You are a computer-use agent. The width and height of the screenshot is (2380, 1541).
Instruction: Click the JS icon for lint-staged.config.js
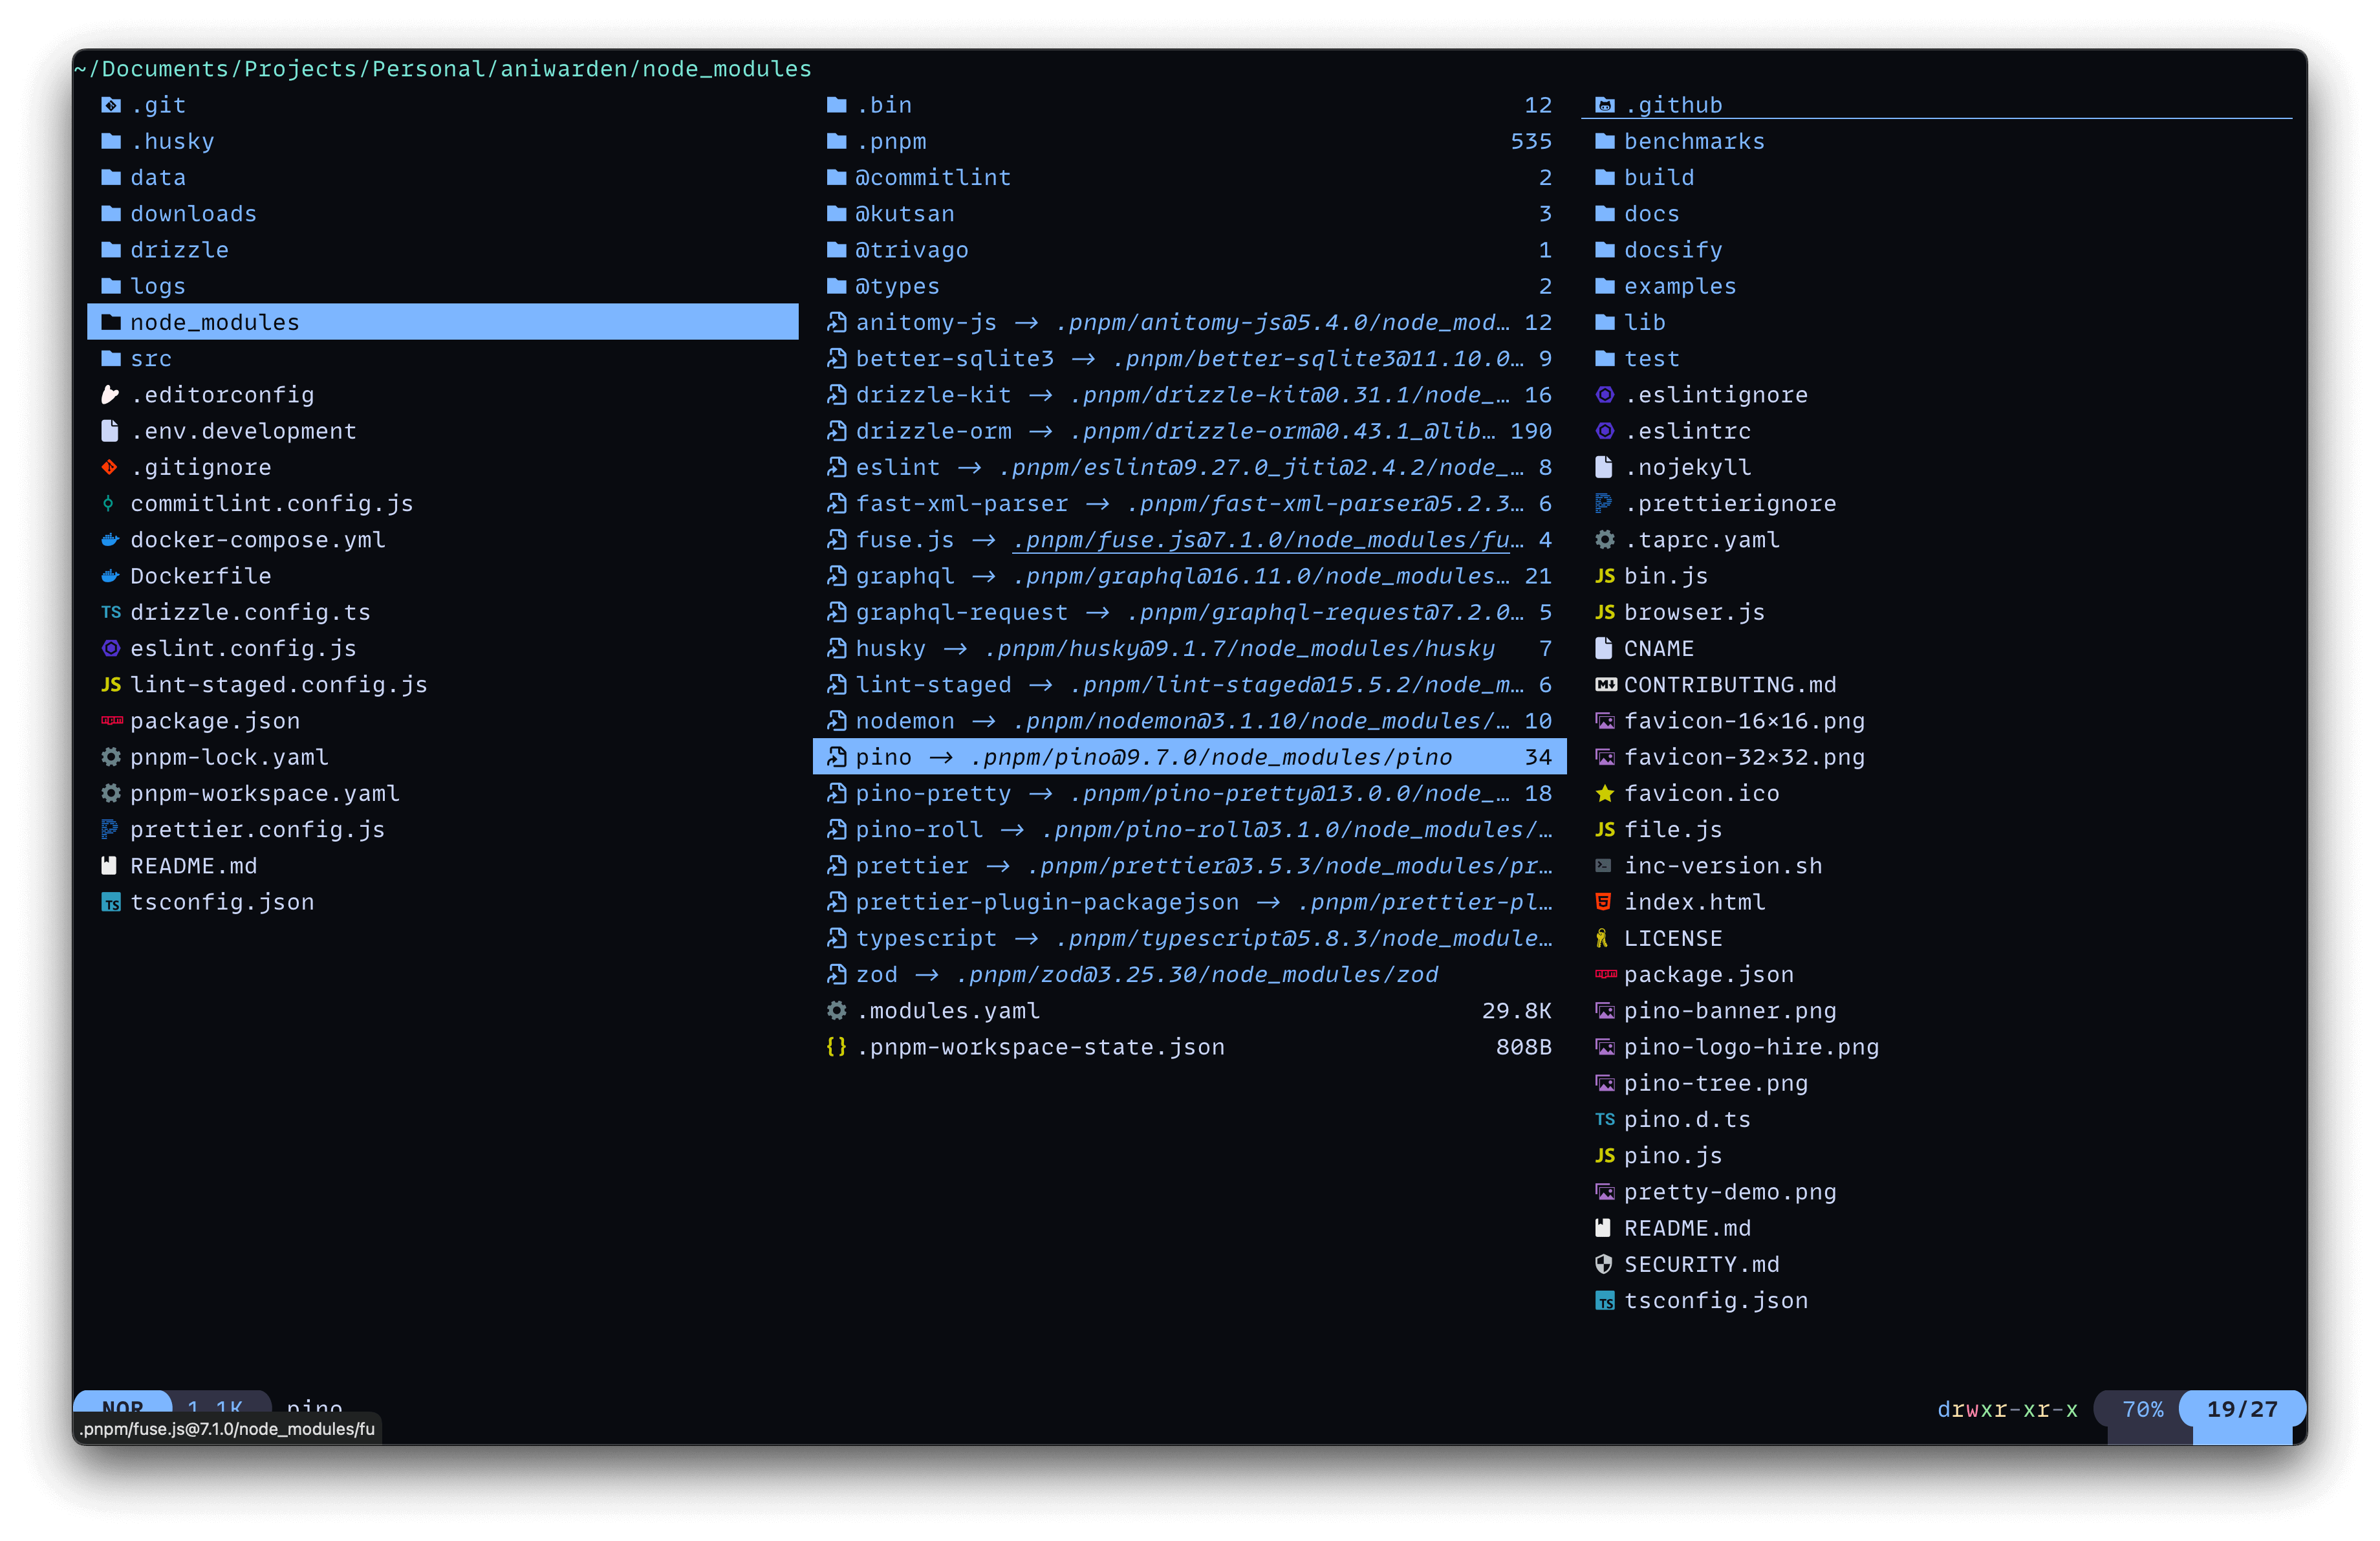111,685
